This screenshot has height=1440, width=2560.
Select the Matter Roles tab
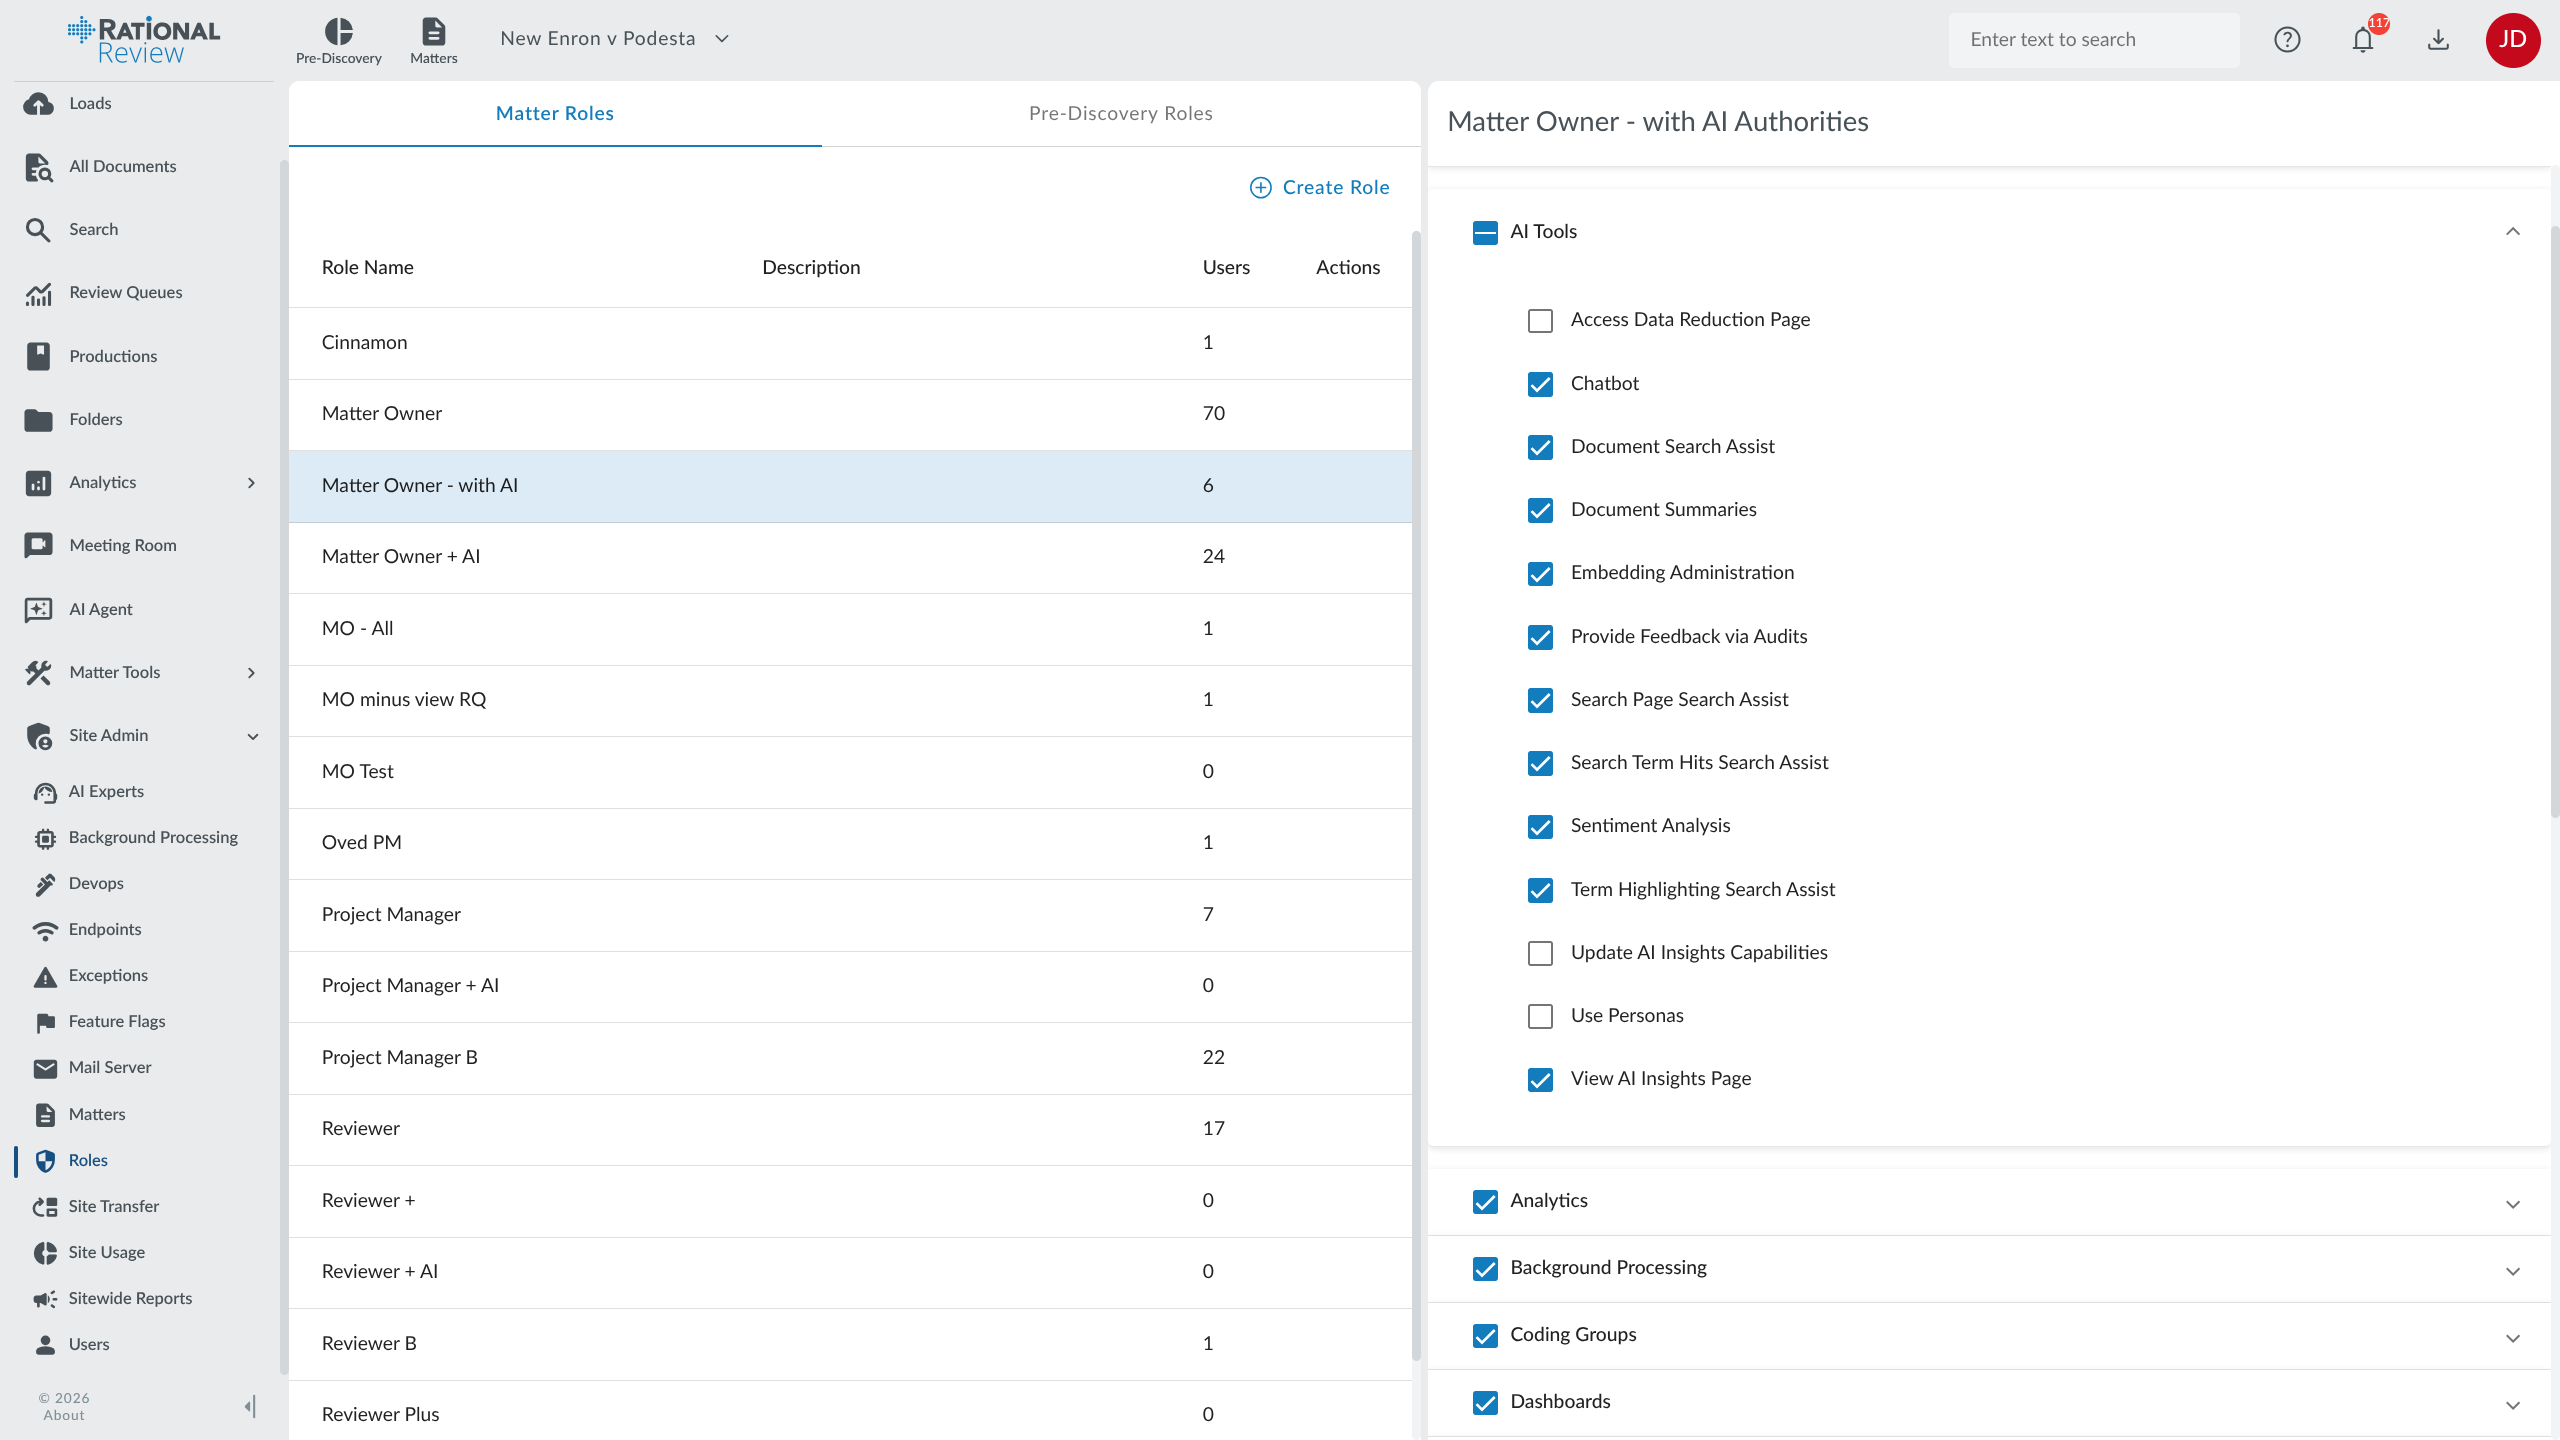554,113
